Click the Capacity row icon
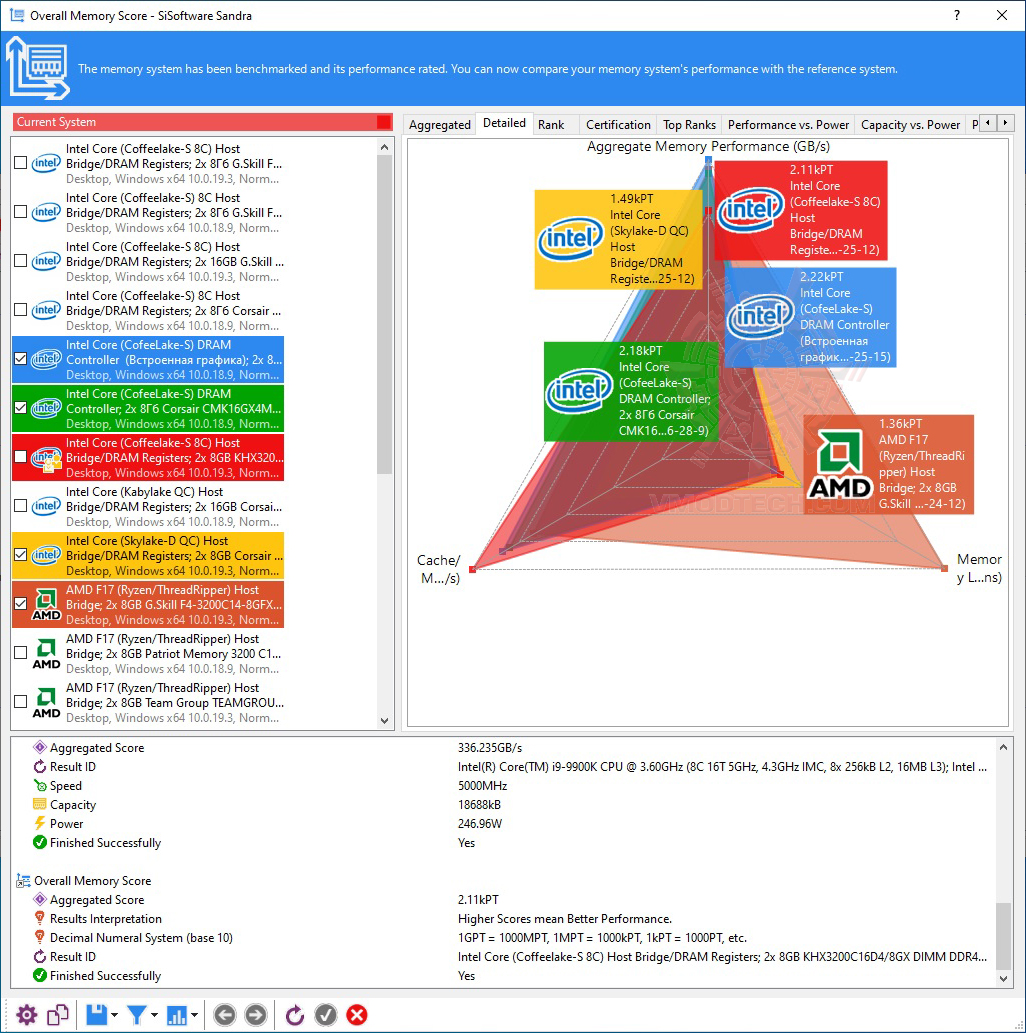Screen dimensions: 1026x1033 click(40, 804)
